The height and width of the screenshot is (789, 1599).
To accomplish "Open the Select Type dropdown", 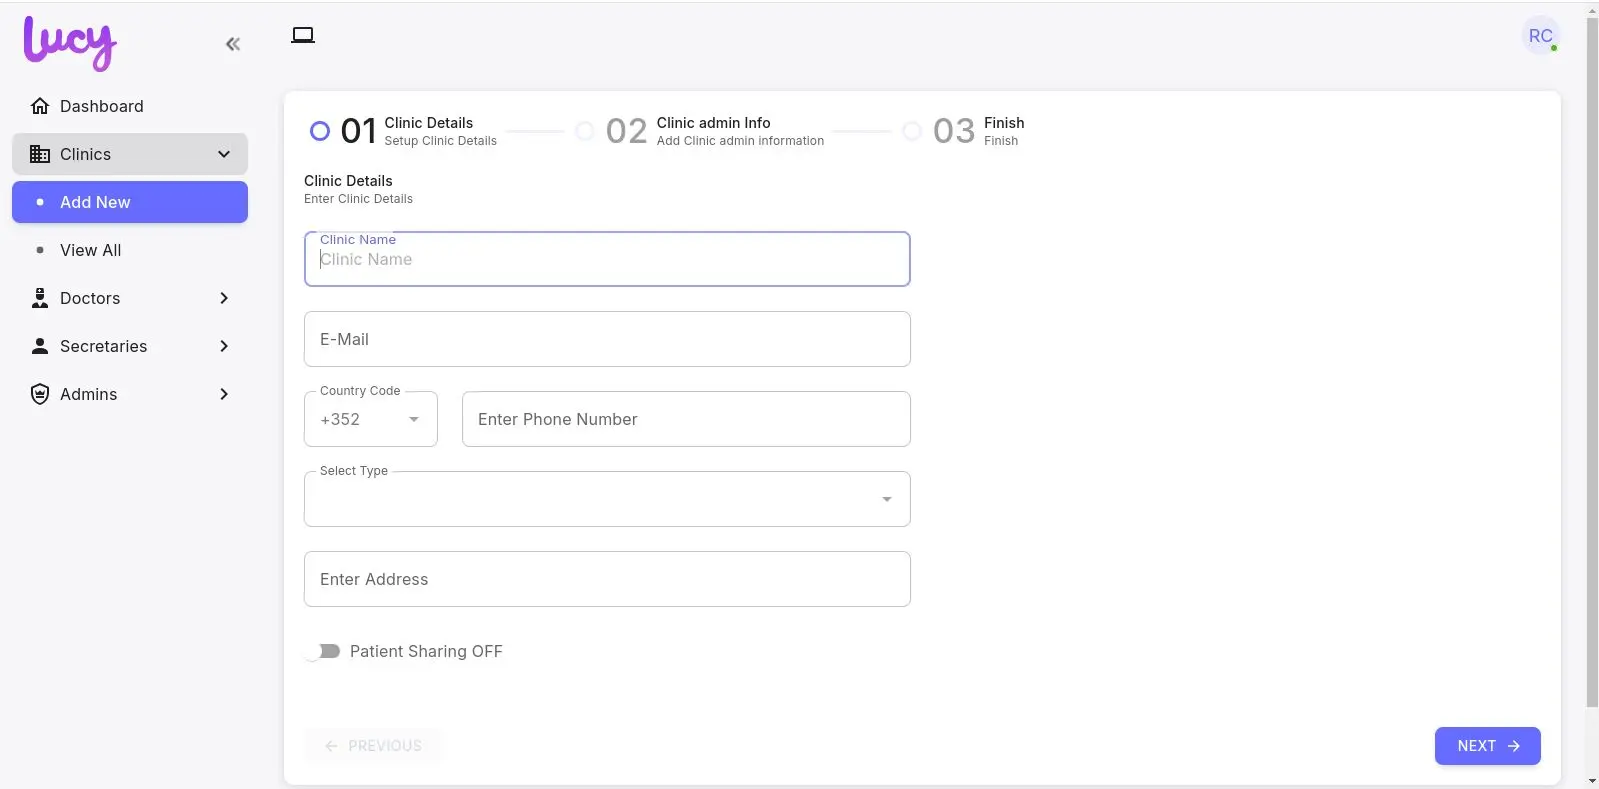I will [606, 499].
